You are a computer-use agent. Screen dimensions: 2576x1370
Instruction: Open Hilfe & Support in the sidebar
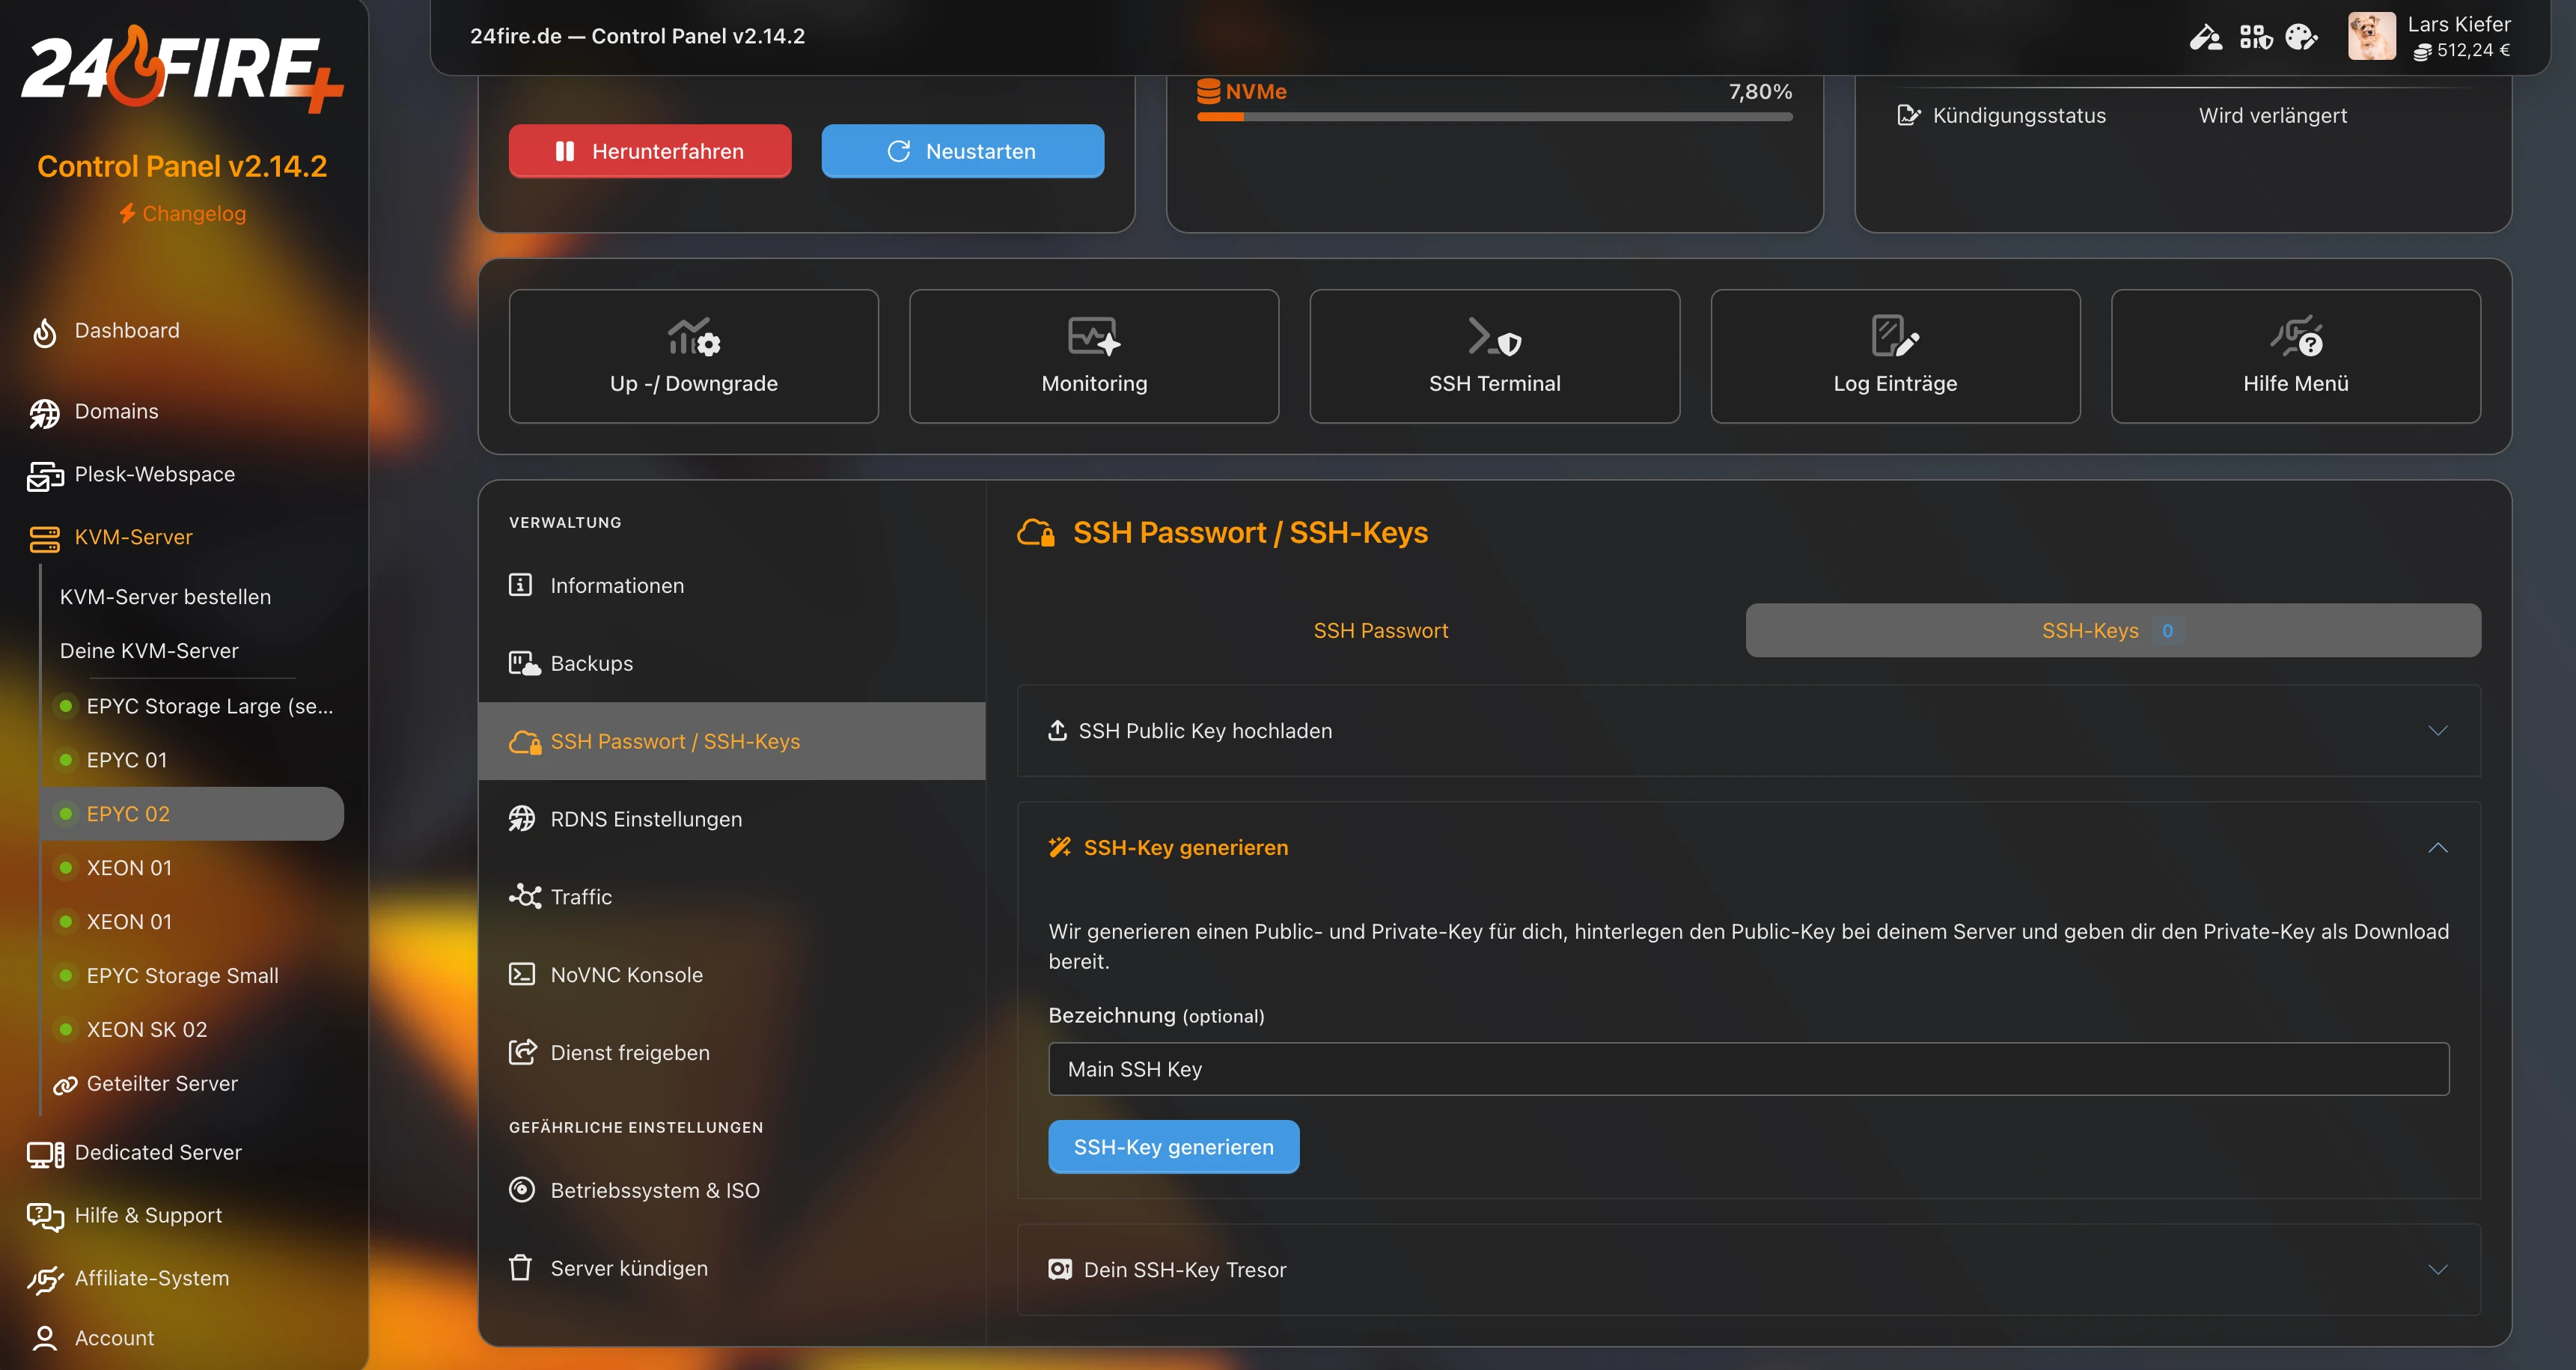pos(148,1216)
